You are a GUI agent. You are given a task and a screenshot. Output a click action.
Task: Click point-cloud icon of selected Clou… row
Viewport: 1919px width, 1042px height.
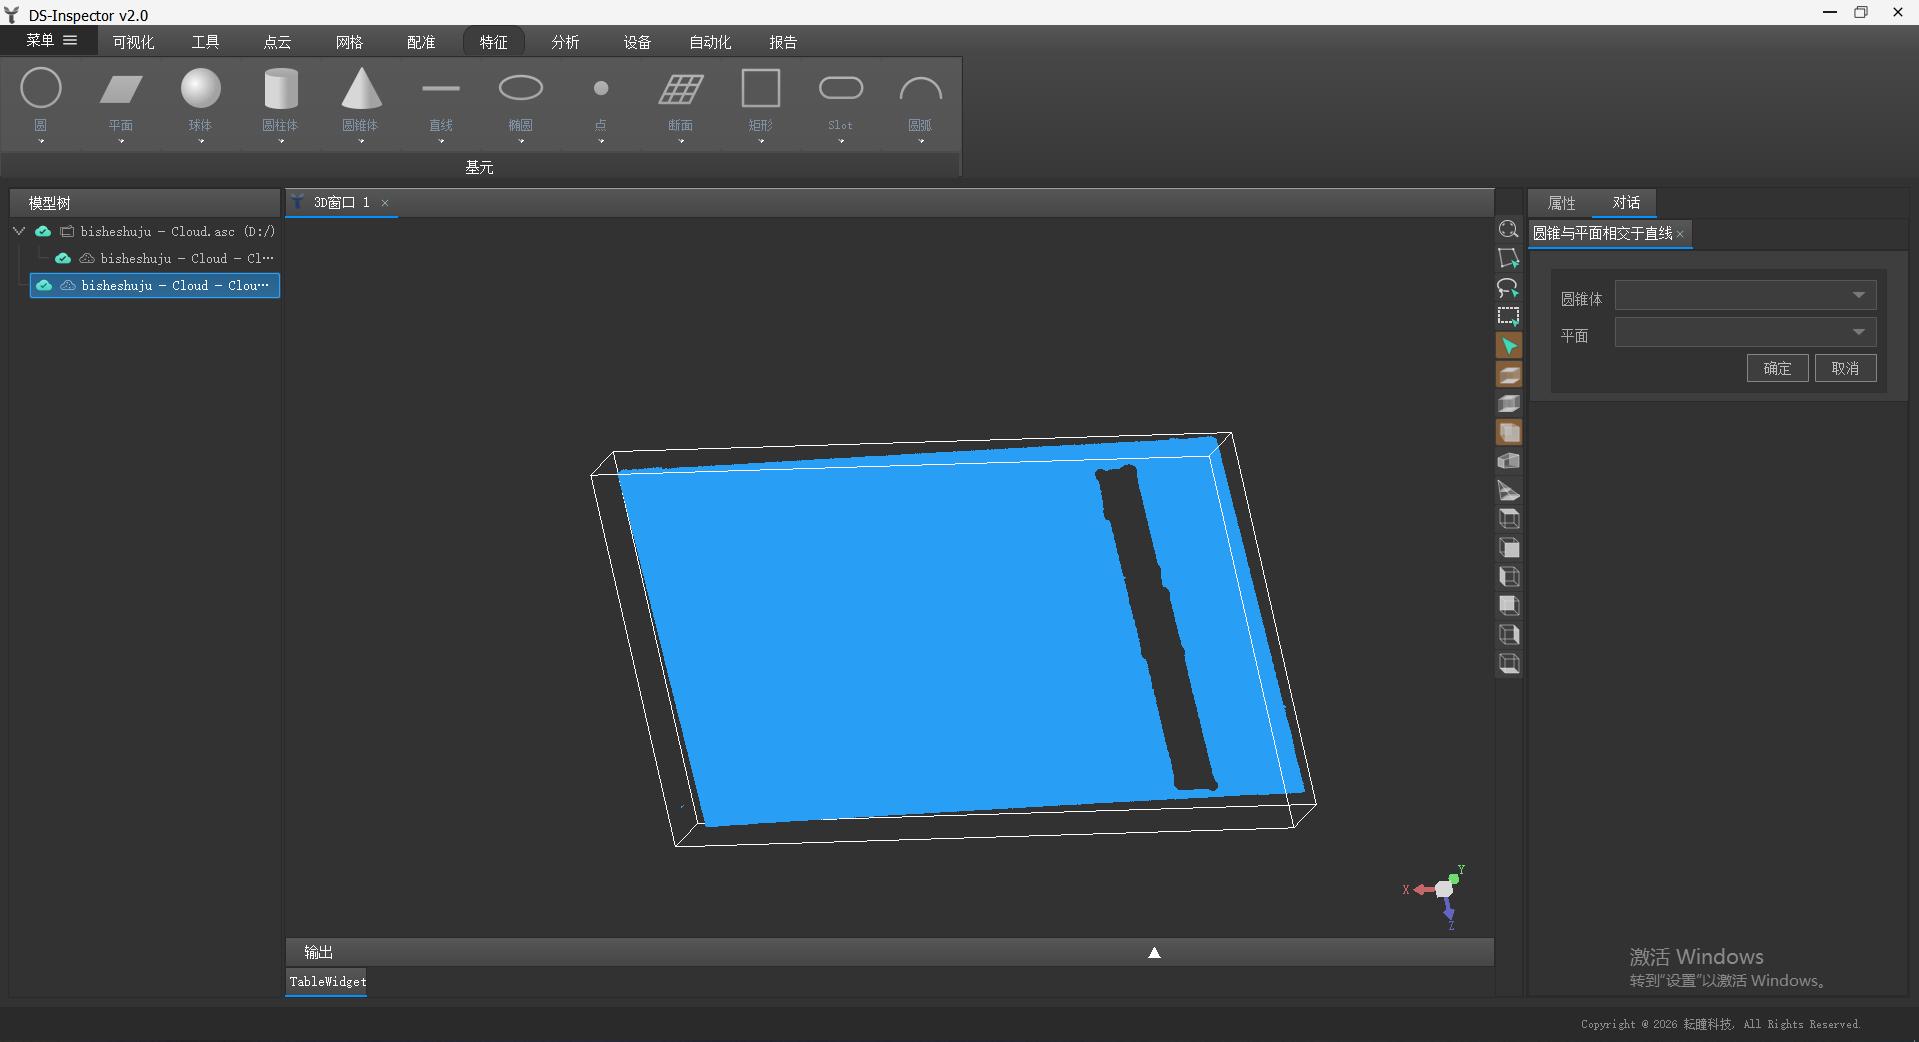[x=67, y=285]
